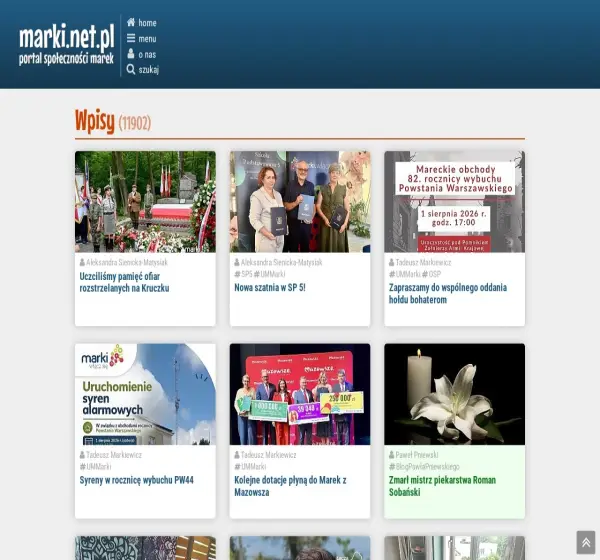Click #UMMarki tag on Syreny post
The image size is (600, 560).
tap(95, 467)
